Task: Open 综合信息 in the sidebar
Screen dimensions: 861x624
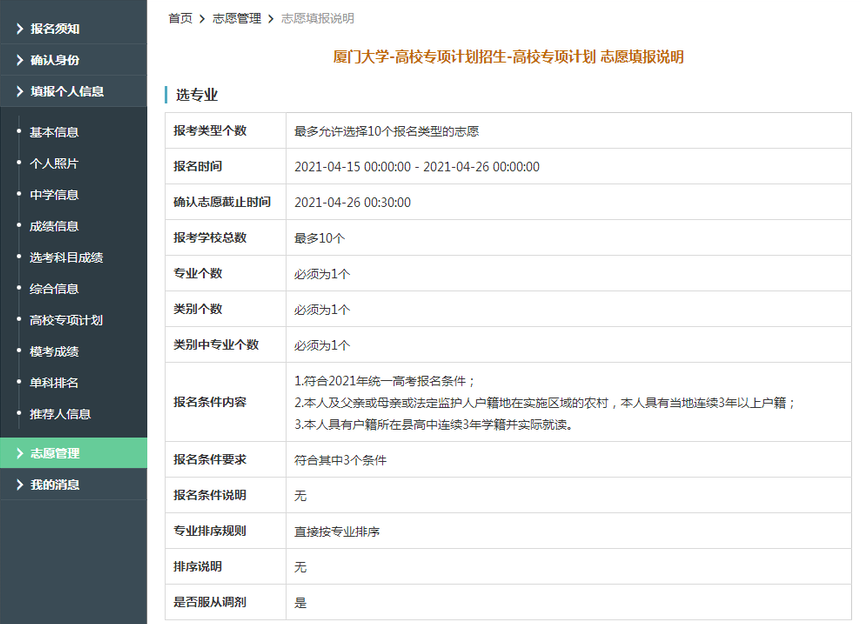Action: 54,289
